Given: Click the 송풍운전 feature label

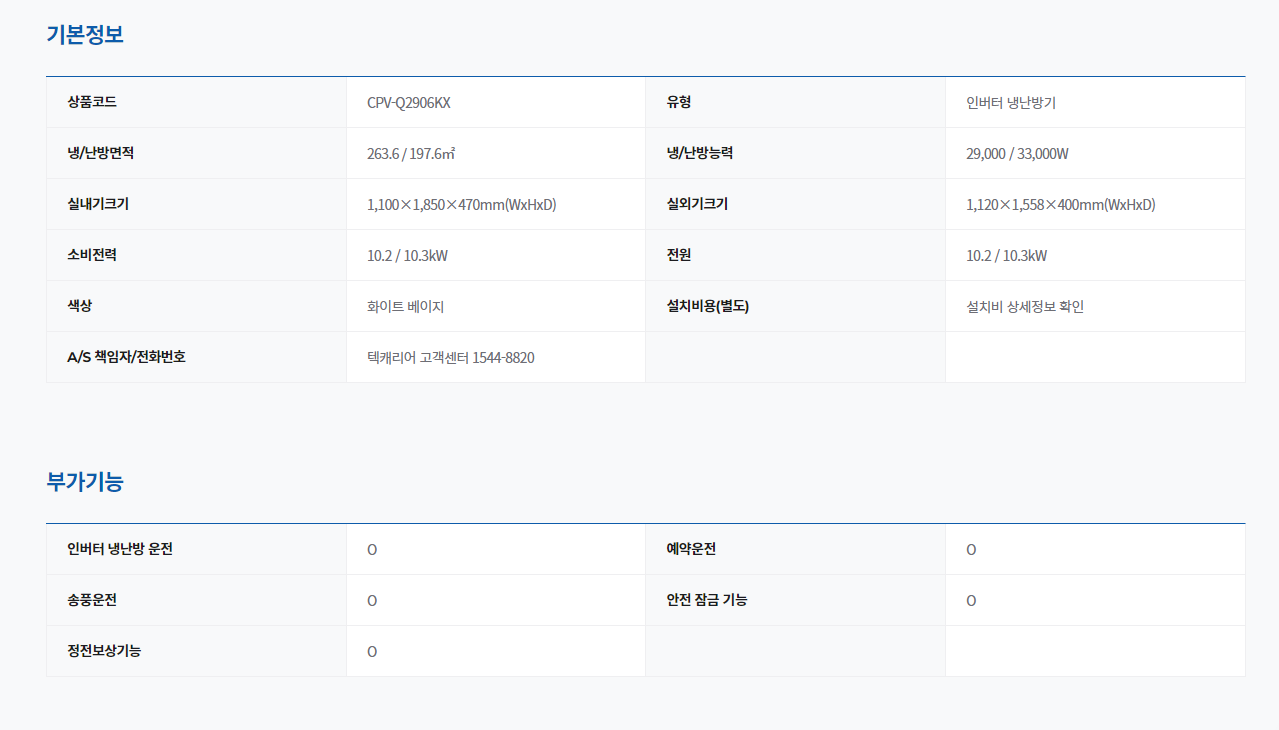Looking at the screenshot, I should pos(92,600).
